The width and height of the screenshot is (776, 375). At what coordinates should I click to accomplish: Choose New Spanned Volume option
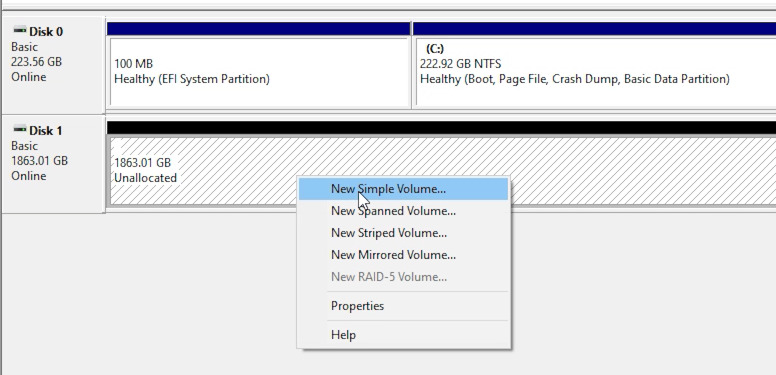403,211
